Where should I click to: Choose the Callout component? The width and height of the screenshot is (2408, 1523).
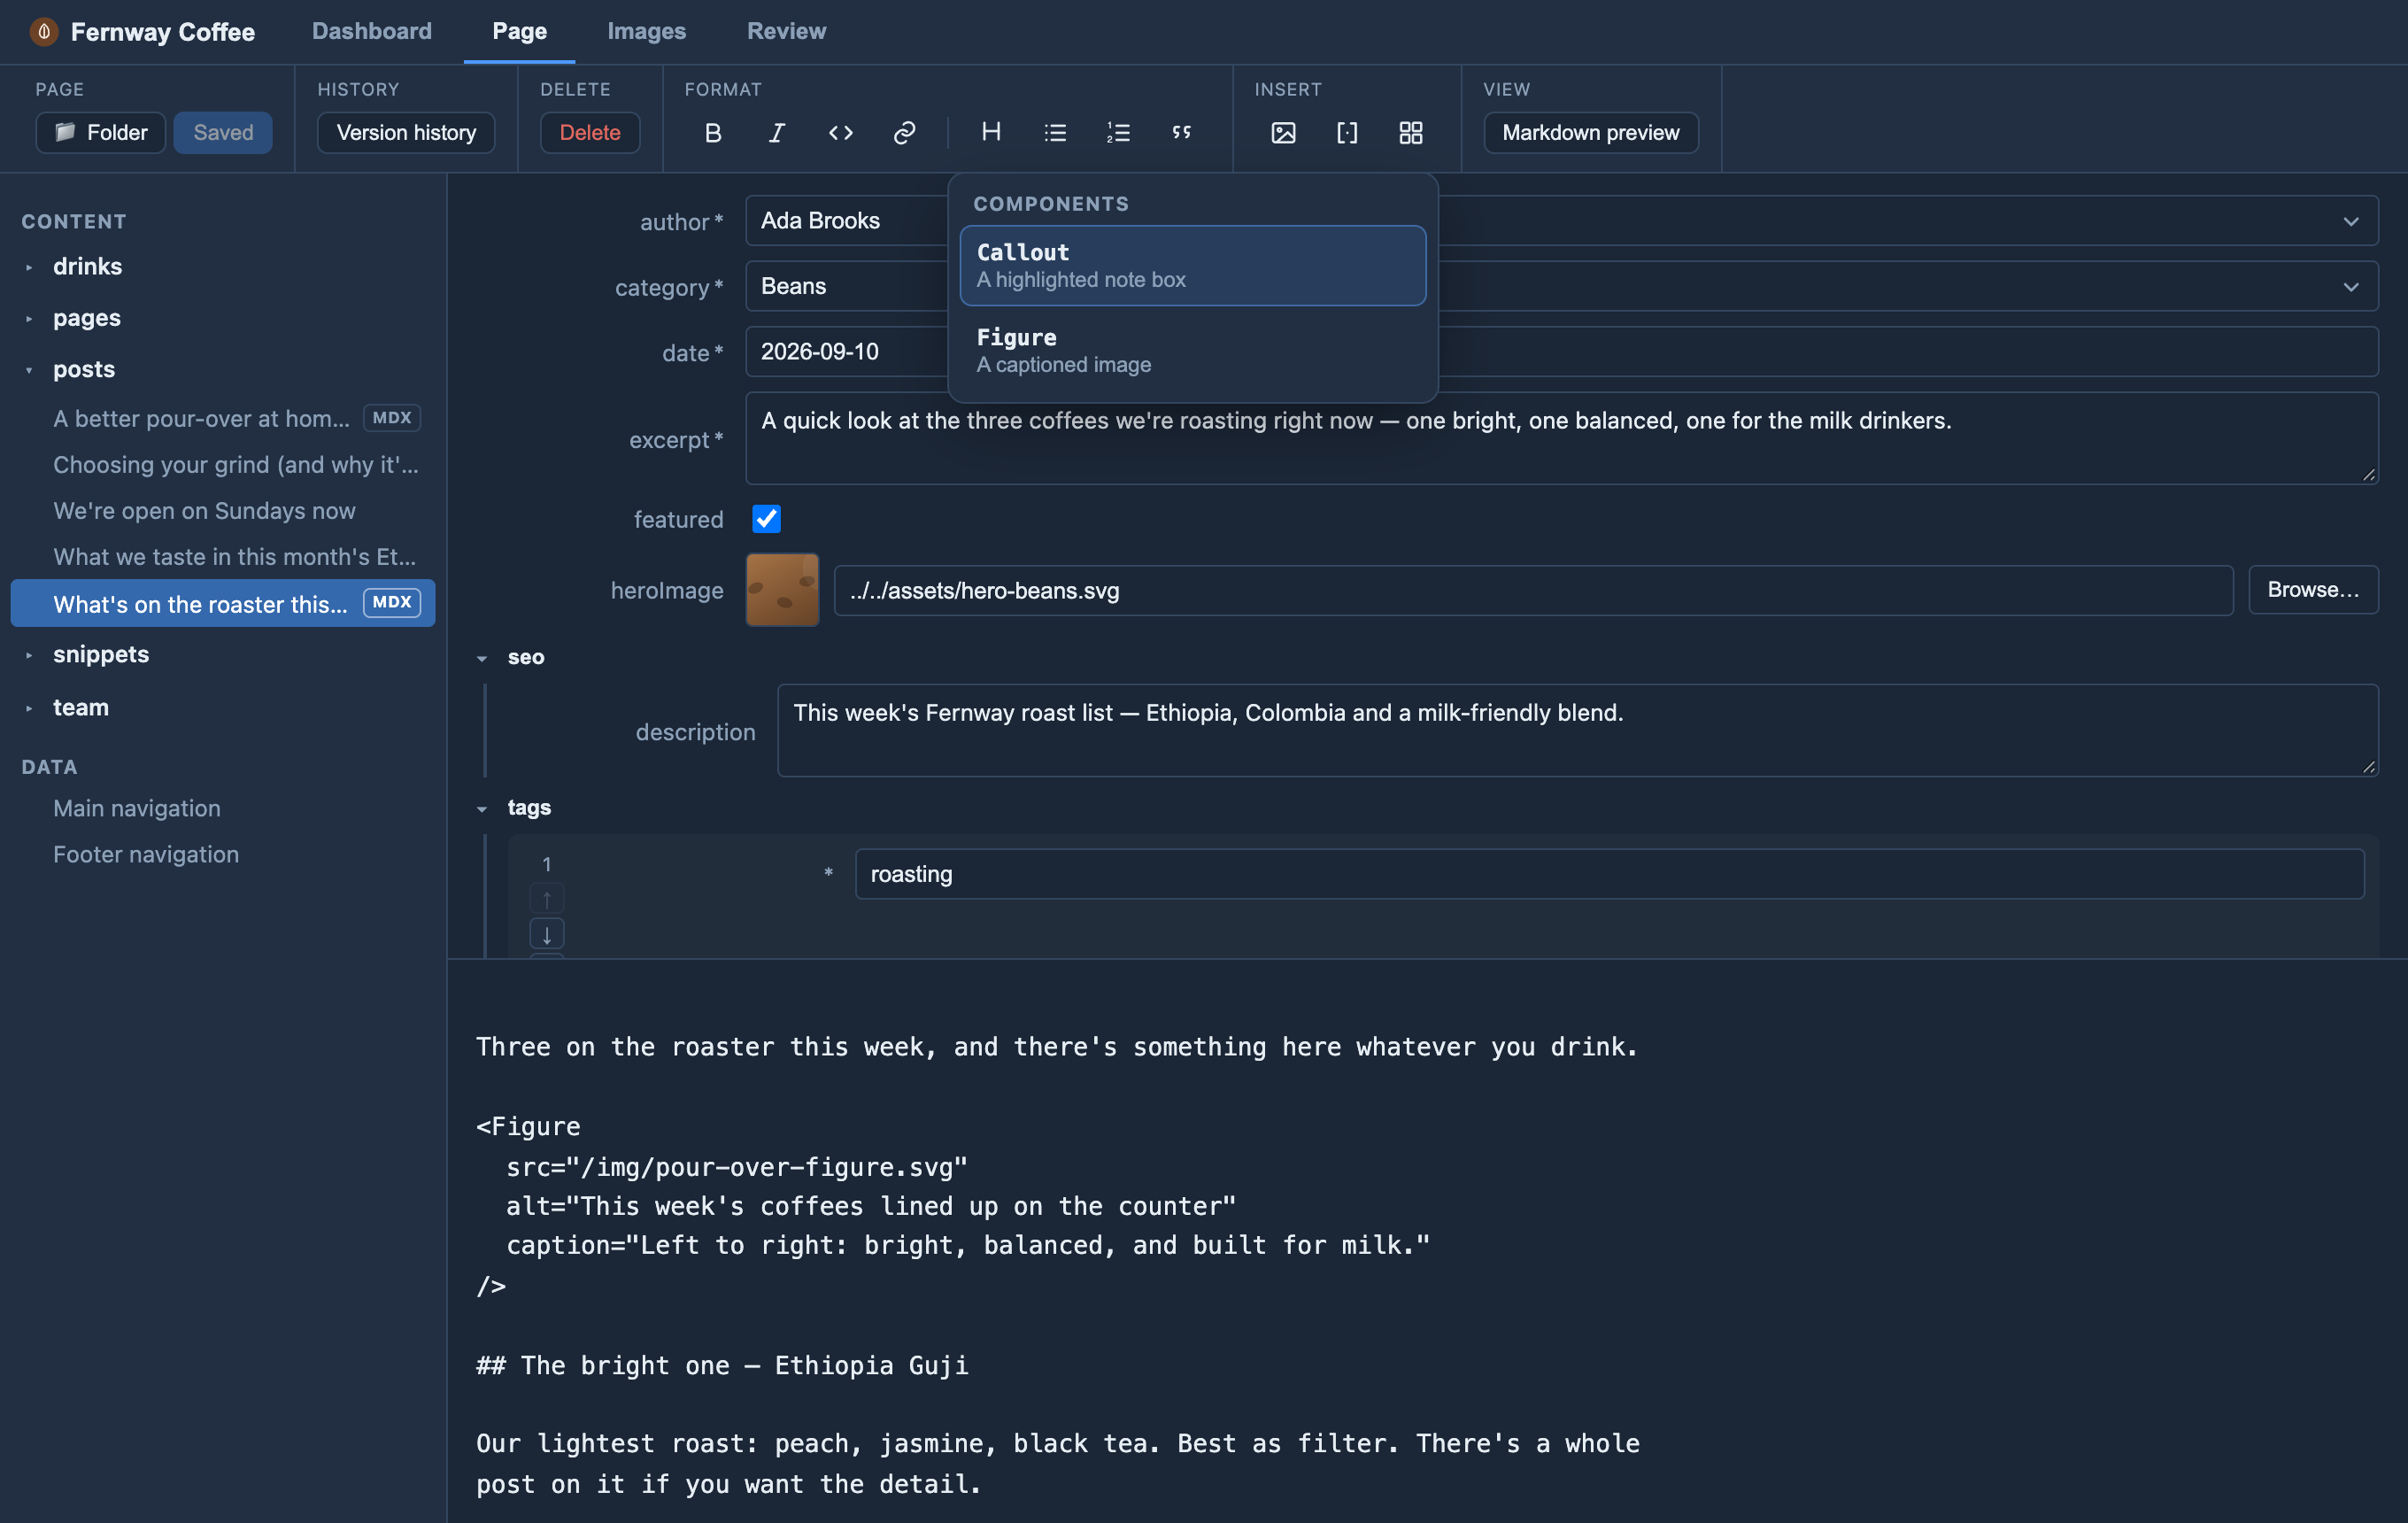point(1193,265)
